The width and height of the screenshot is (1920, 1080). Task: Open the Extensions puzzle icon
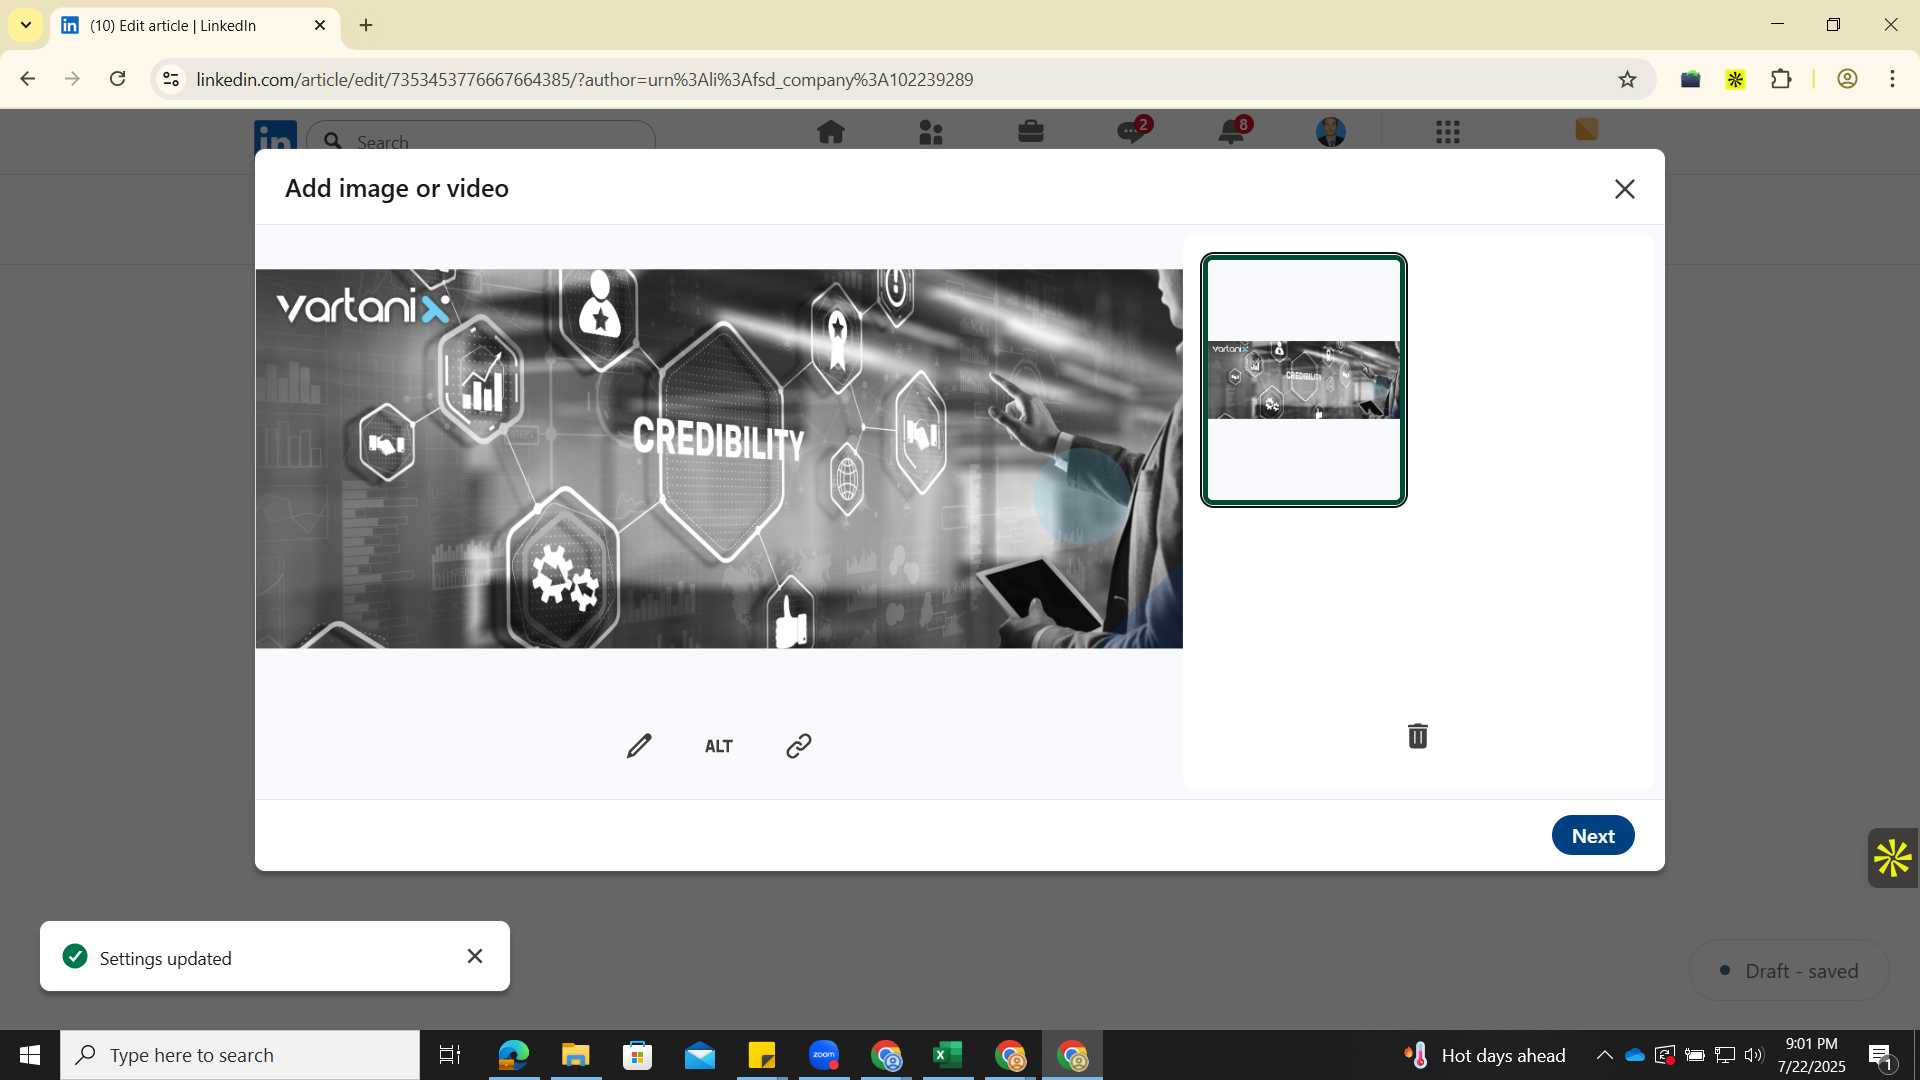[x=1781, y=79]
